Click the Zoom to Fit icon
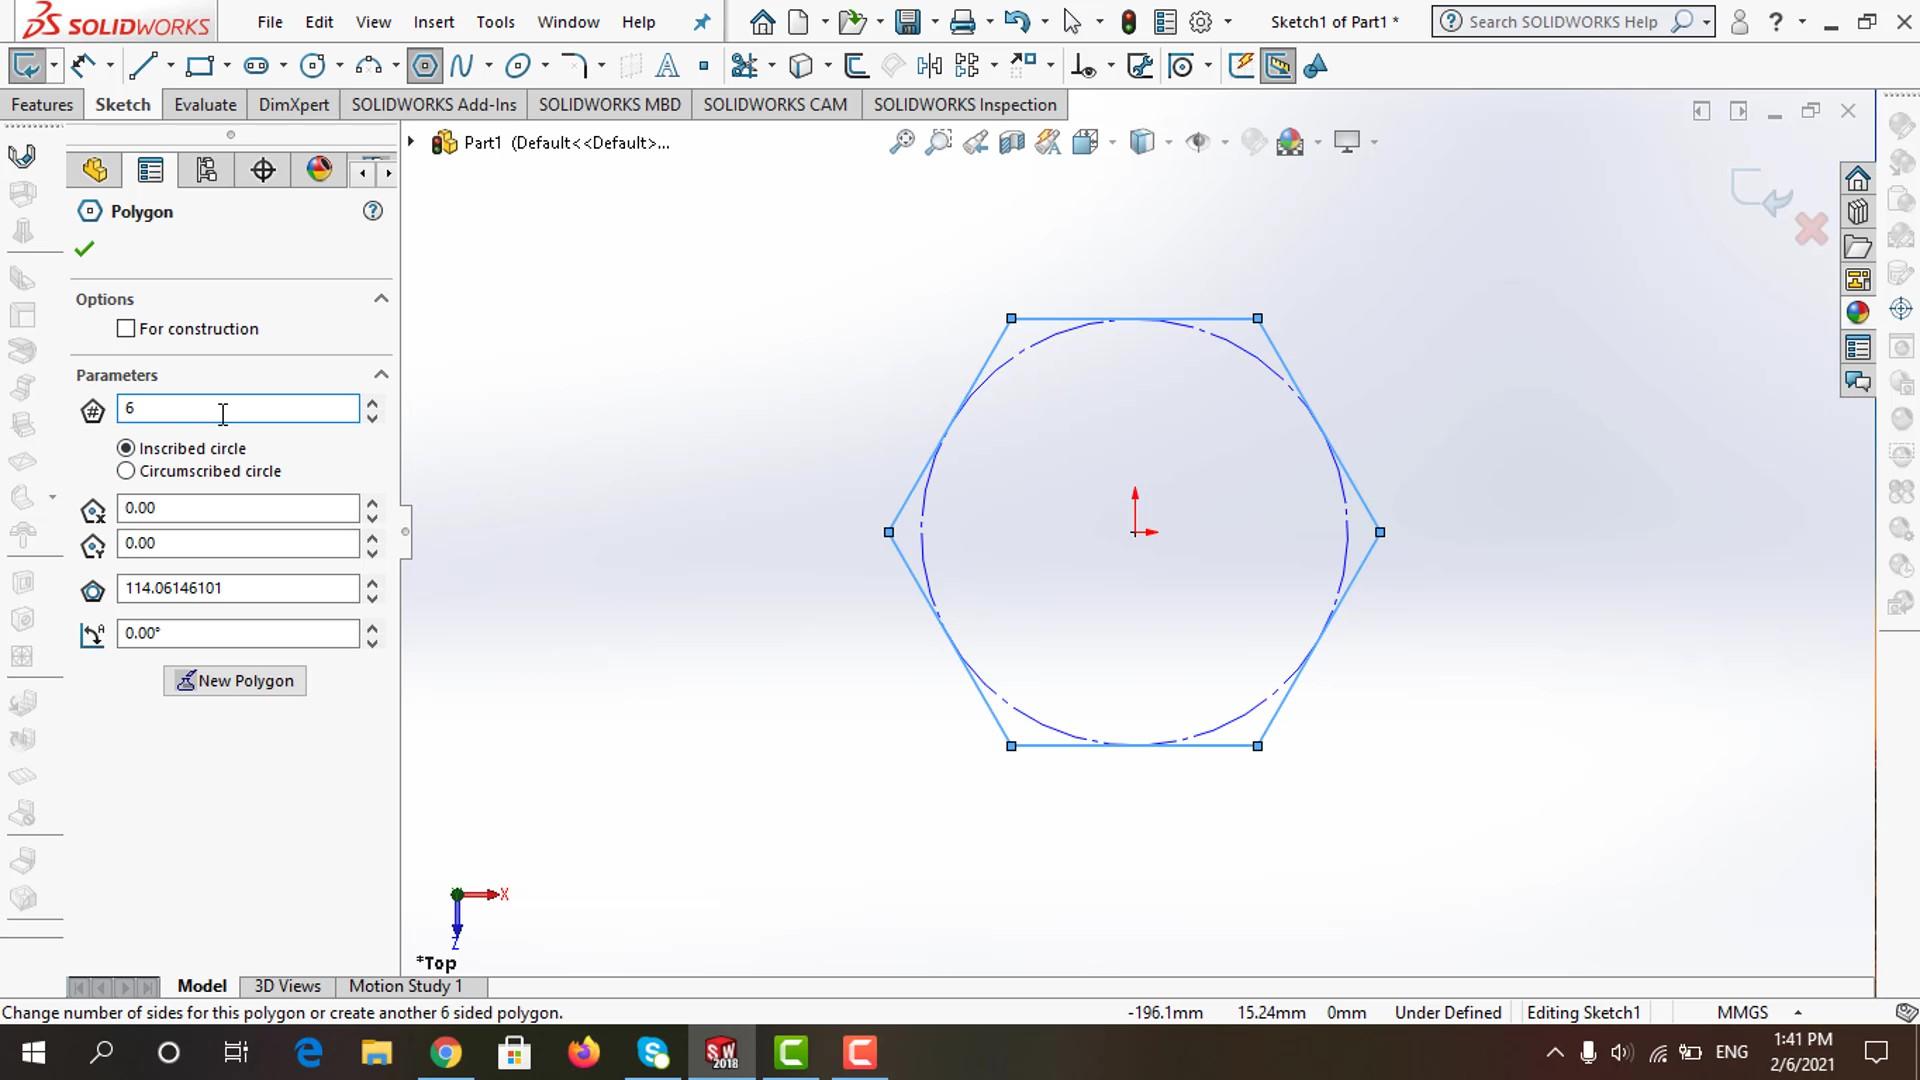 (x=901, y=142)
